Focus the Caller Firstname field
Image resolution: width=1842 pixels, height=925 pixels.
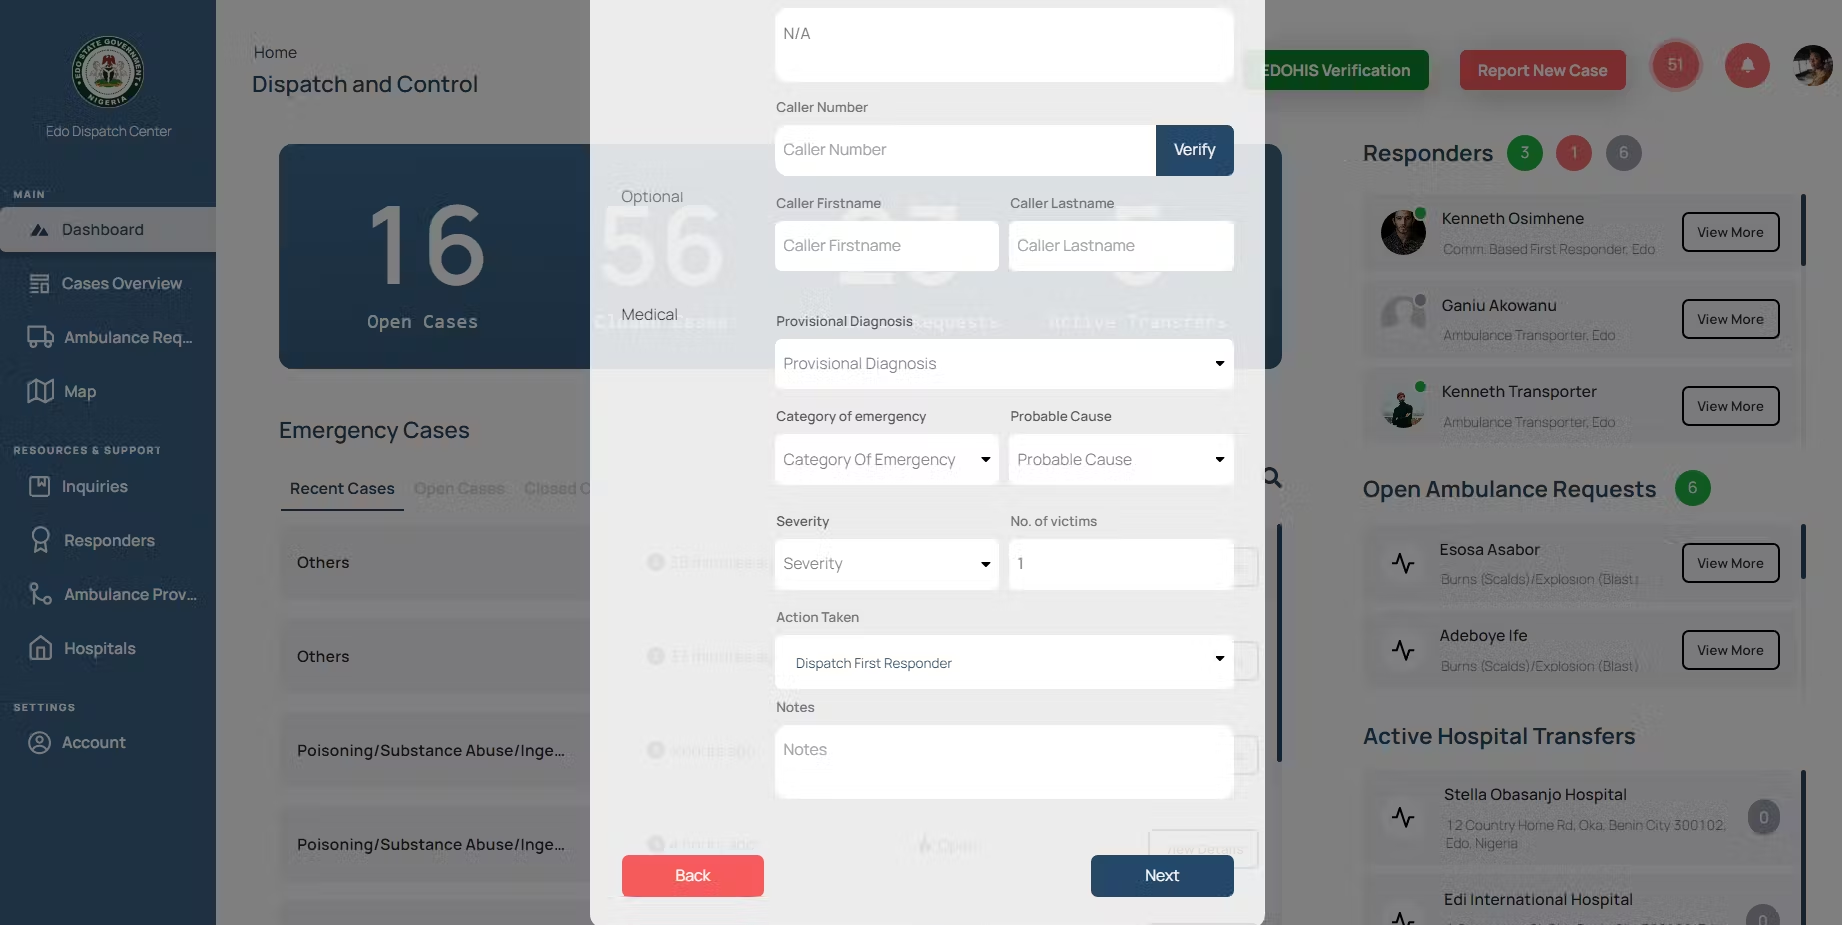coord(887,246)
